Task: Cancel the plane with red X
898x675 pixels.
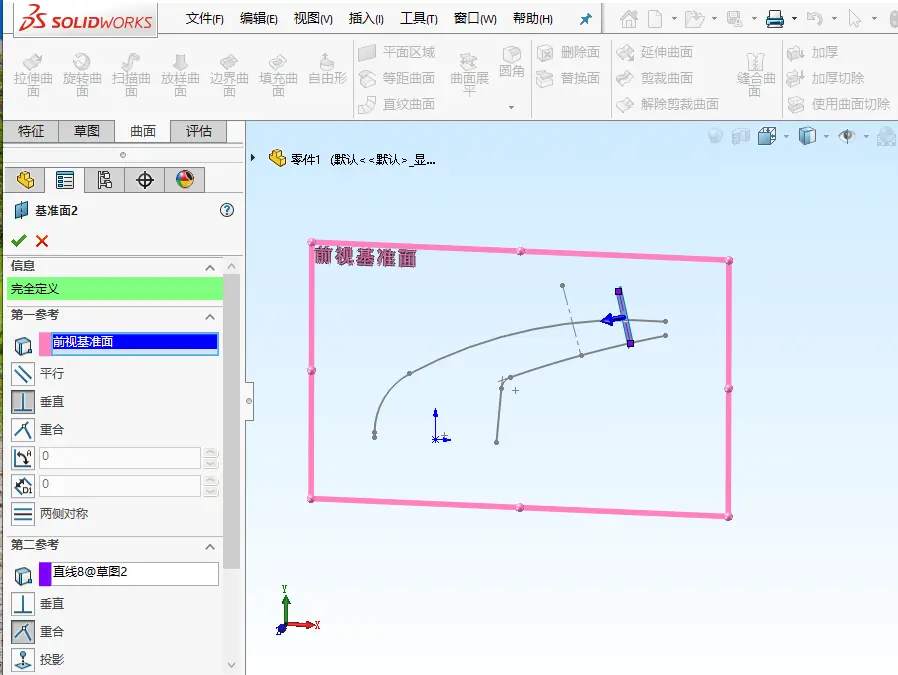Action: click(42, 240)
